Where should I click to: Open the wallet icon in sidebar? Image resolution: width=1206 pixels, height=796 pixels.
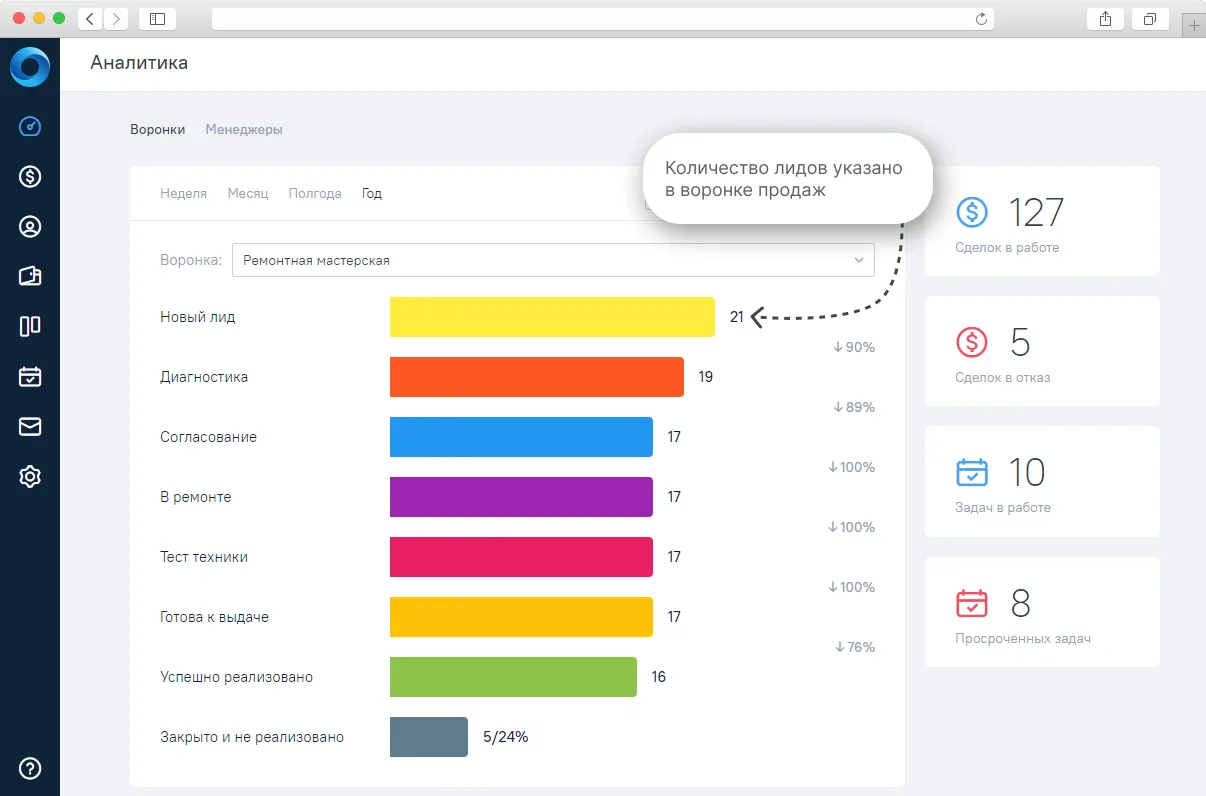[30, 276]
